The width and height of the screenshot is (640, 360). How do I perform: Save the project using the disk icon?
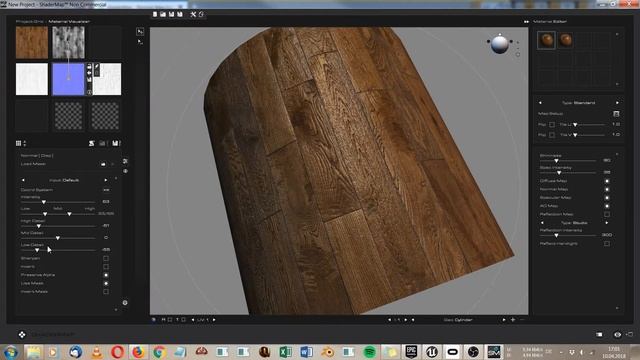coord(171,14)
